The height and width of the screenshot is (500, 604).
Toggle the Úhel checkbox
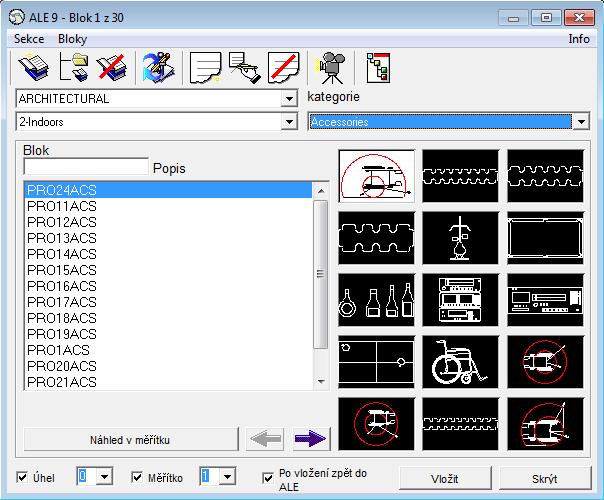click(22, 478)
